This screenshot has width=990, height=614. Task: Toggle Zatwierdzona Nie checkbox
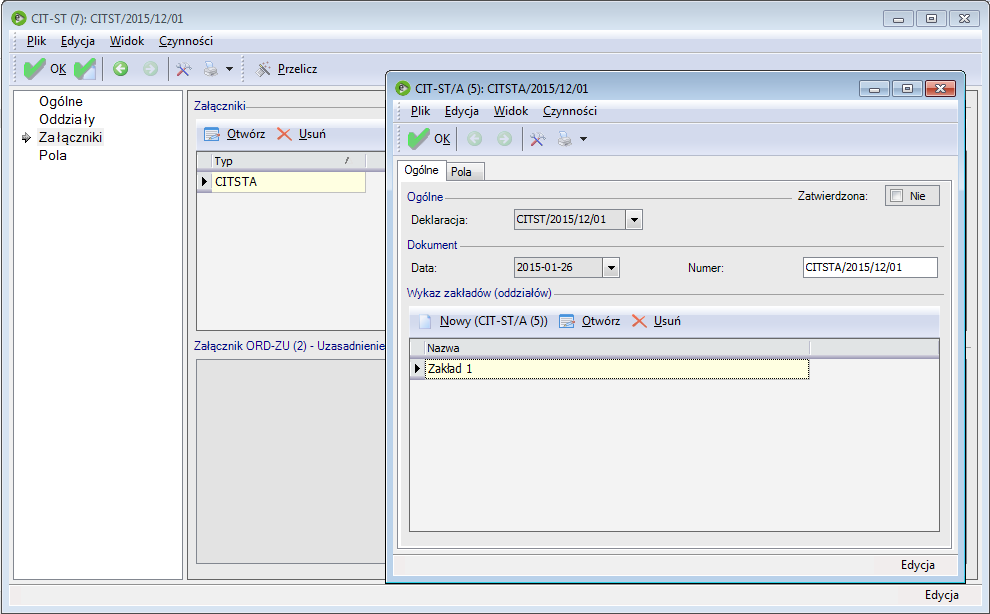pos(897,196)
